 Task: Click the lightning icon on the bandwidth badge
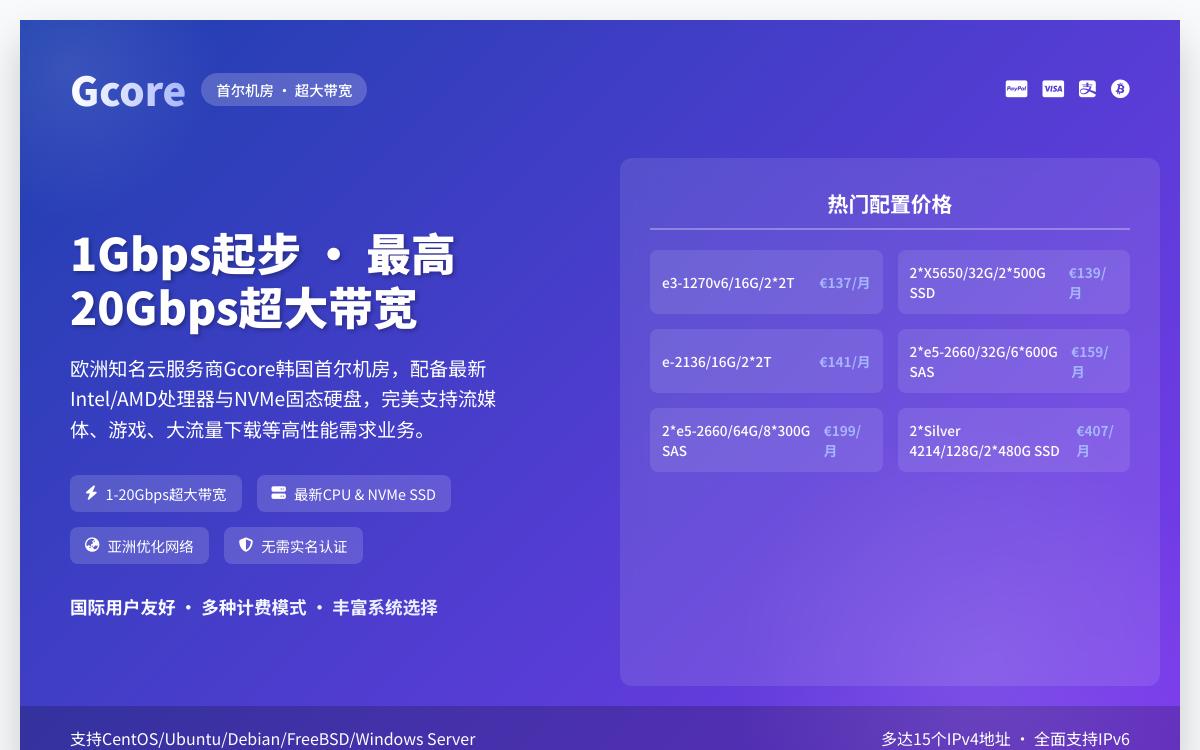click(x=91, y=493)
